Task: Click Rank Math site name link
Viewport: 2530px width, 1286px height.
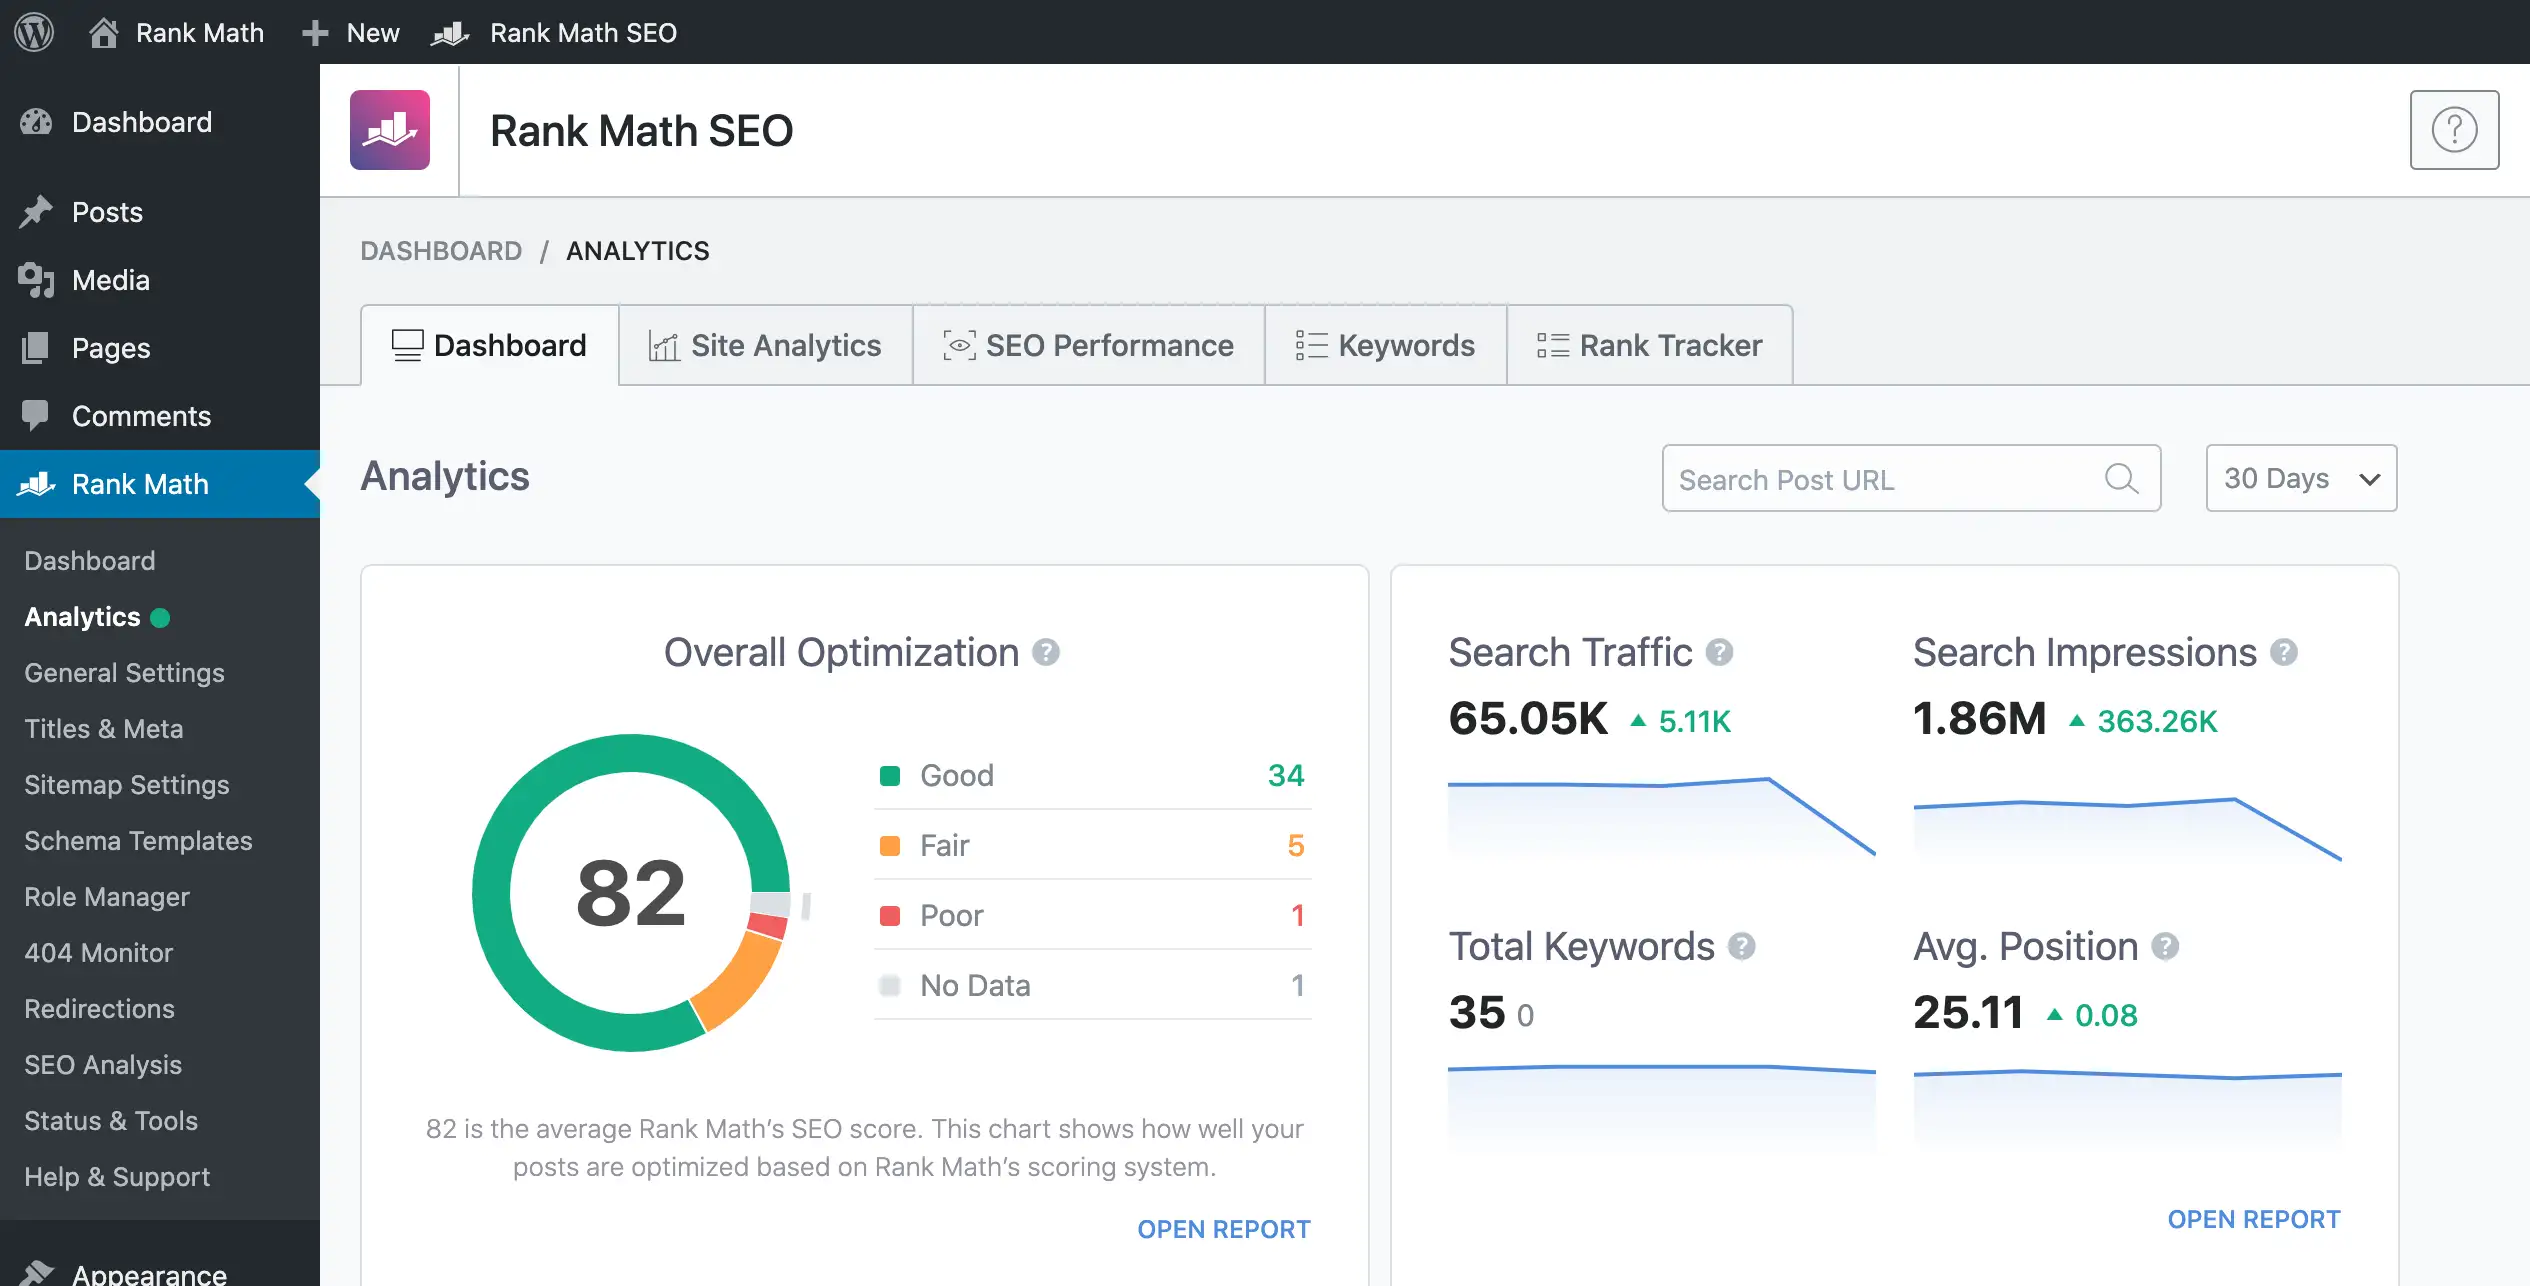Action: click(200, 33)
